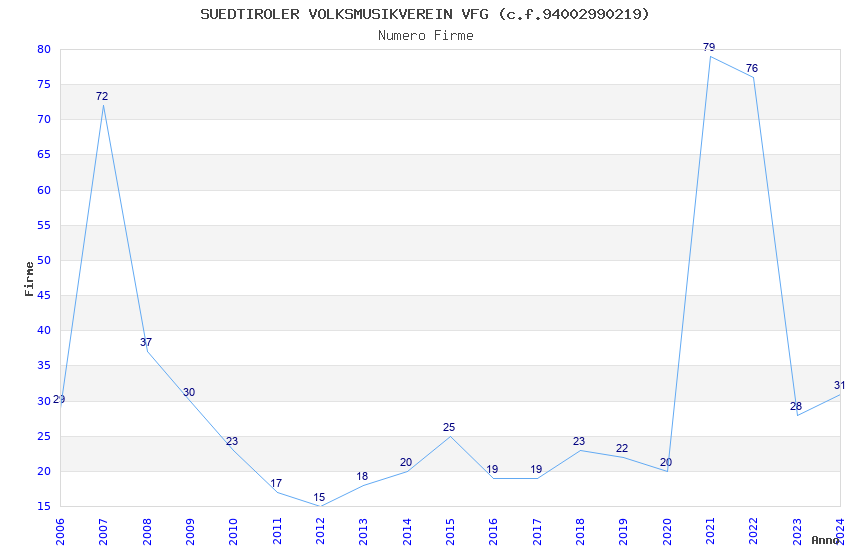Pick the year 2014 on the x-axis
The width and height of the screenshot is (850, 550).
[x=407, y=532]
